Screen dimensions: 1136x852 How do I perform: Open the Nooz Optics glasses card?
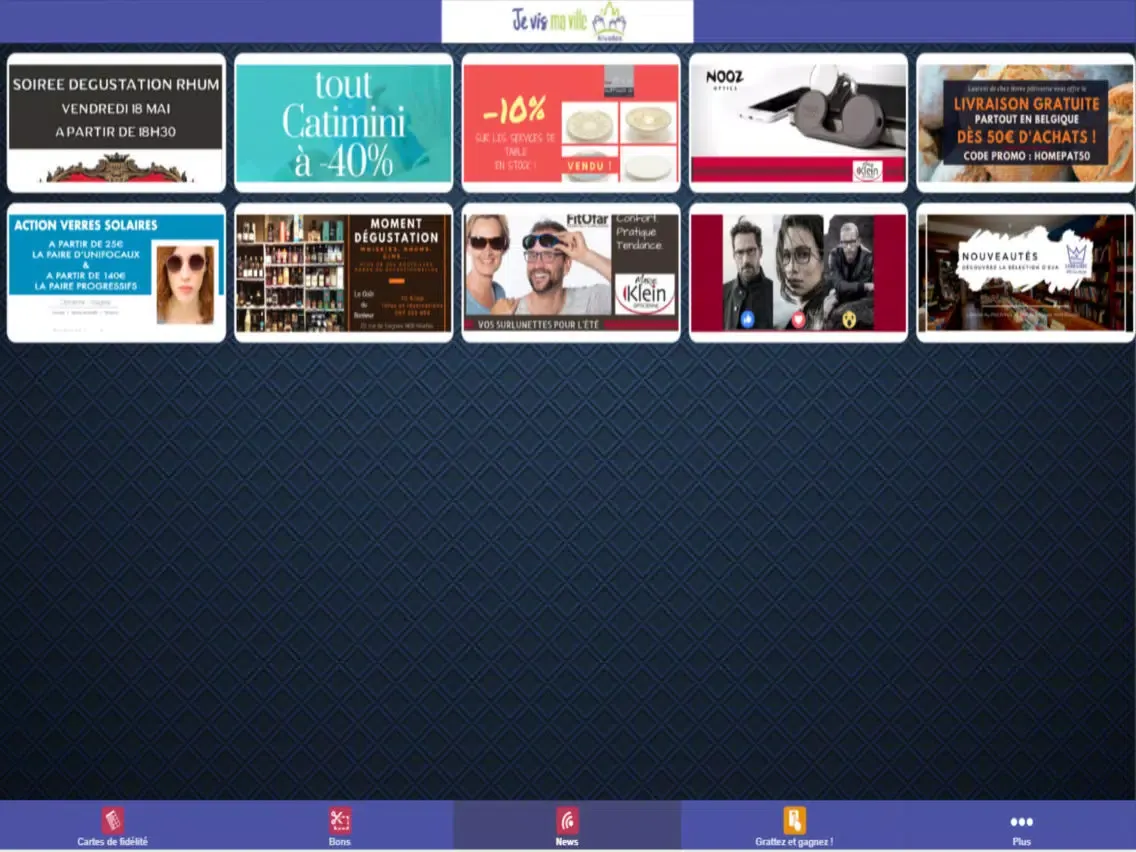[x=798, y=122]
